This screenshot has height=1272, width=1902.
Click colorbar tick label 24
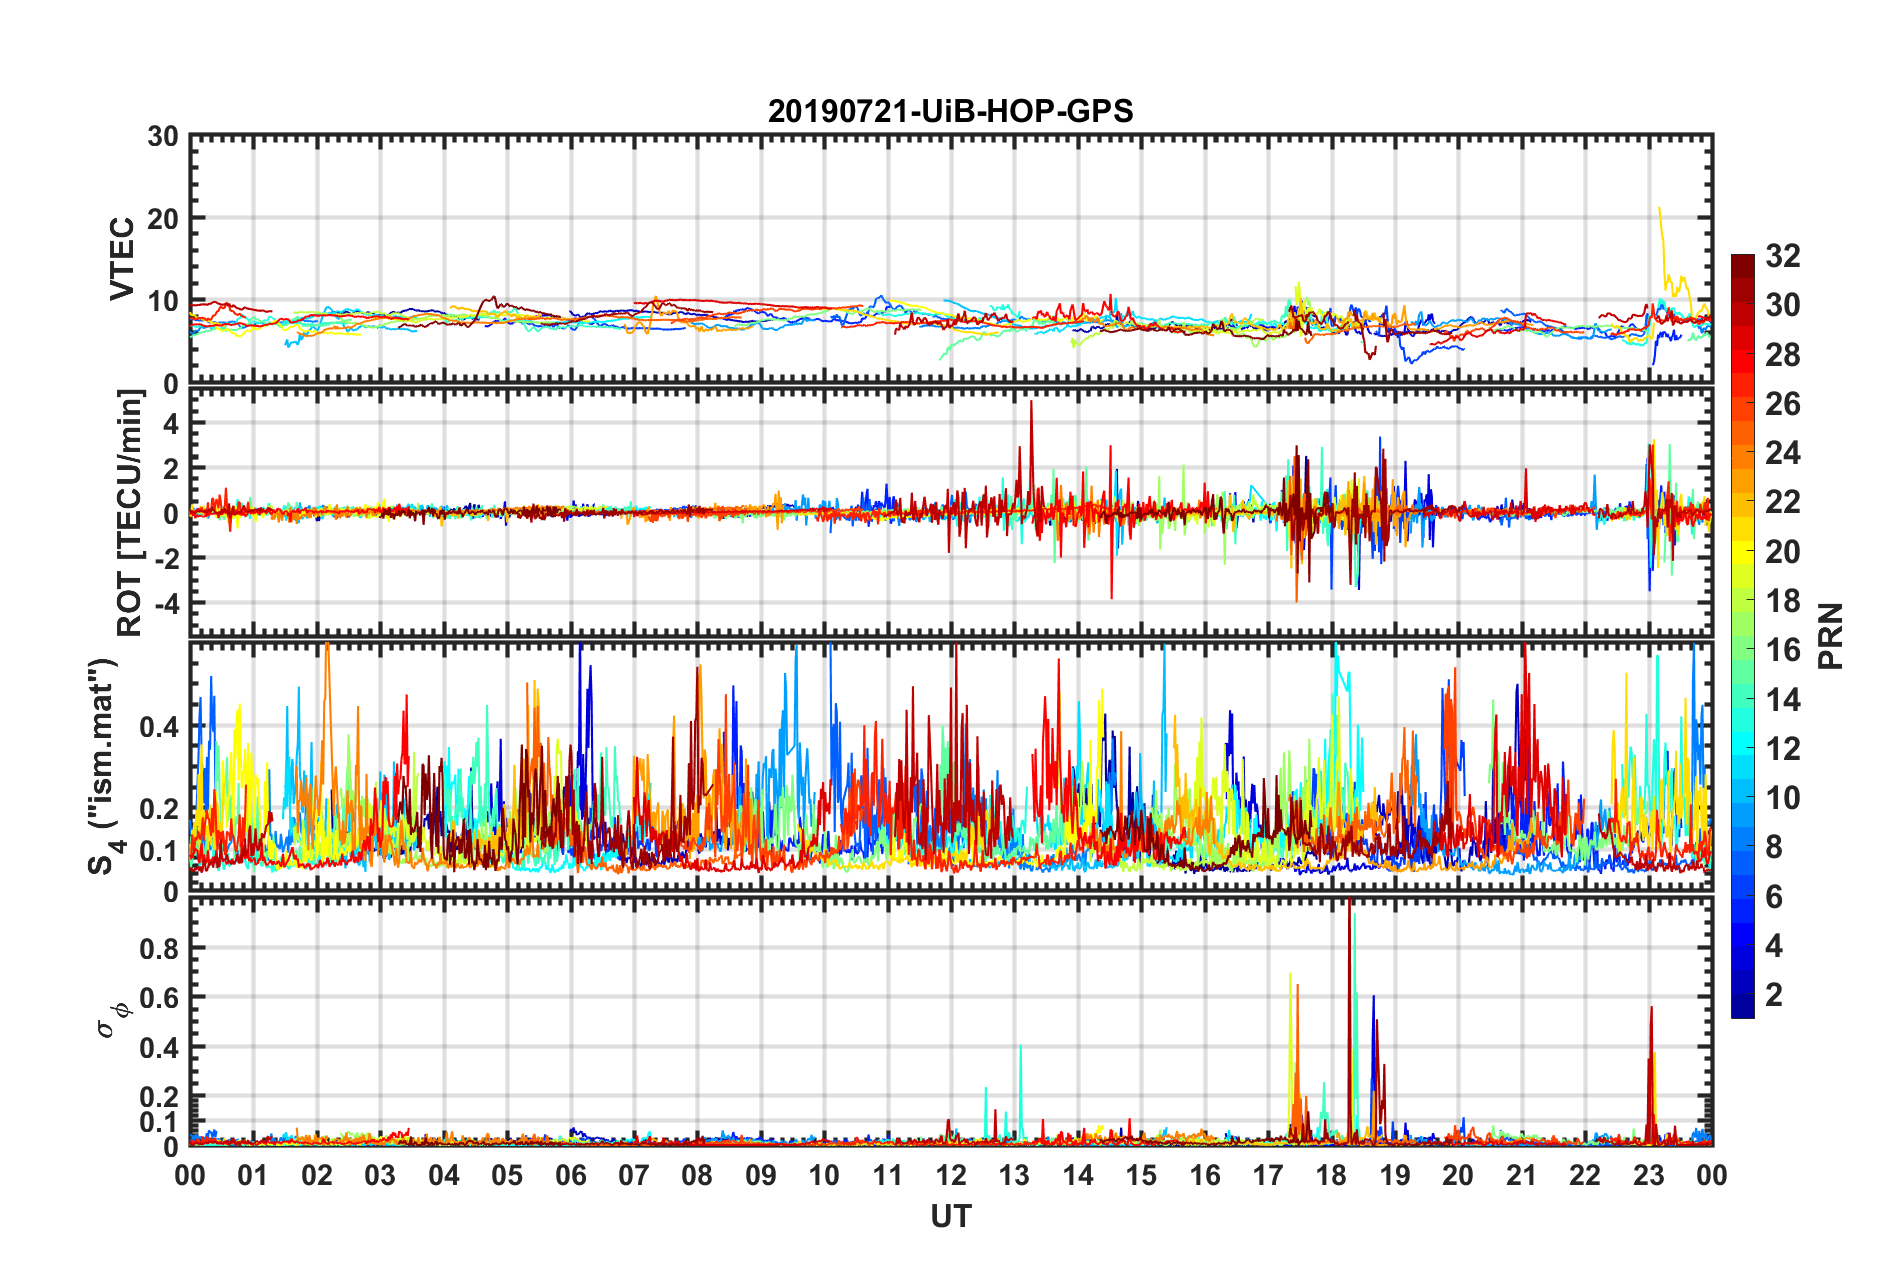[x=1782, y=453]
